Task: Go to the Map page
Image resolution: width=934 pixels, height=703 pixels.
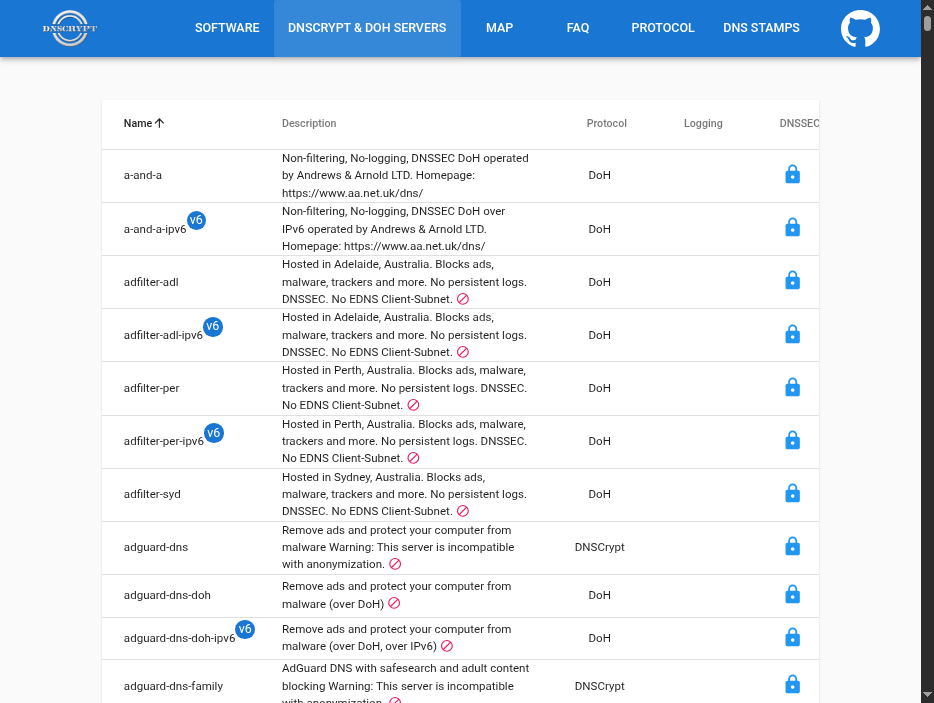Action: point(499,28)
